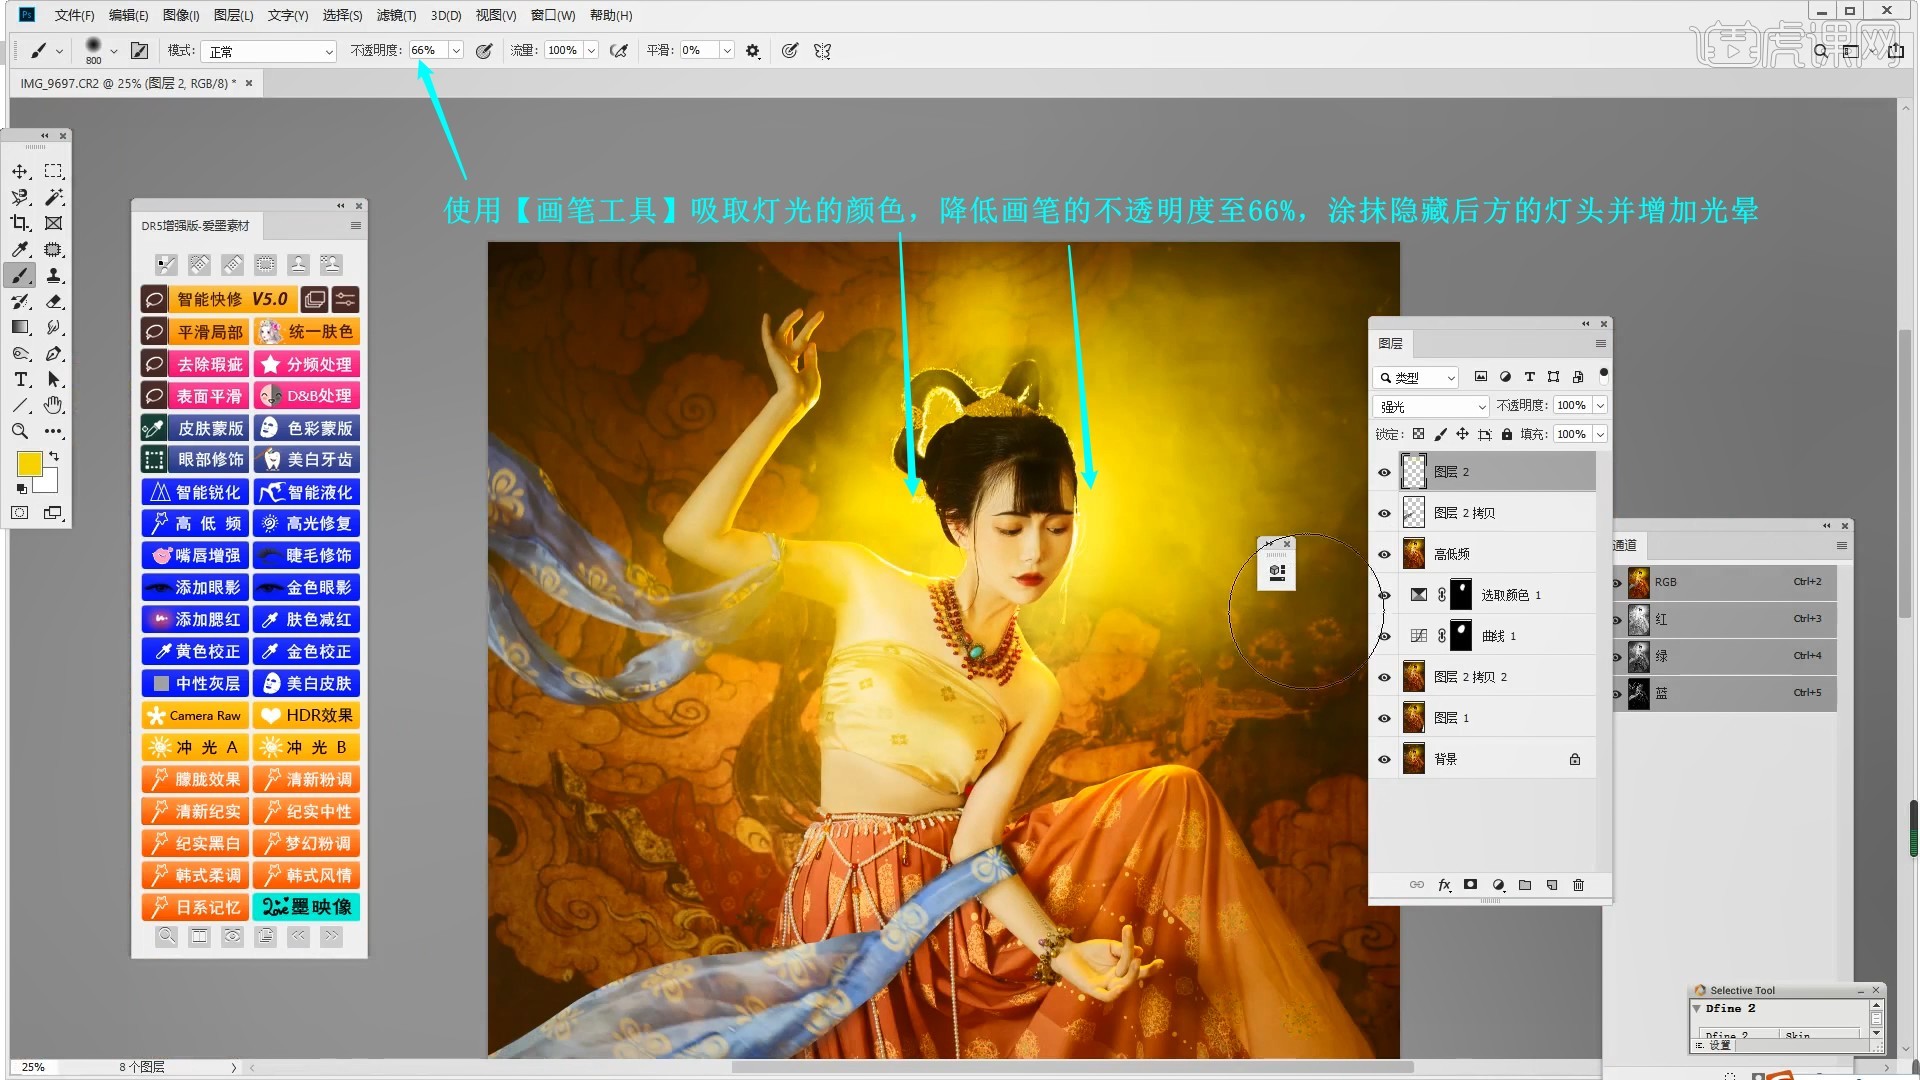Open the layer blend mode dropdown 强光
Image resolution: width=1920 pixels, height=1080 pixels.
click(1432, 406)
